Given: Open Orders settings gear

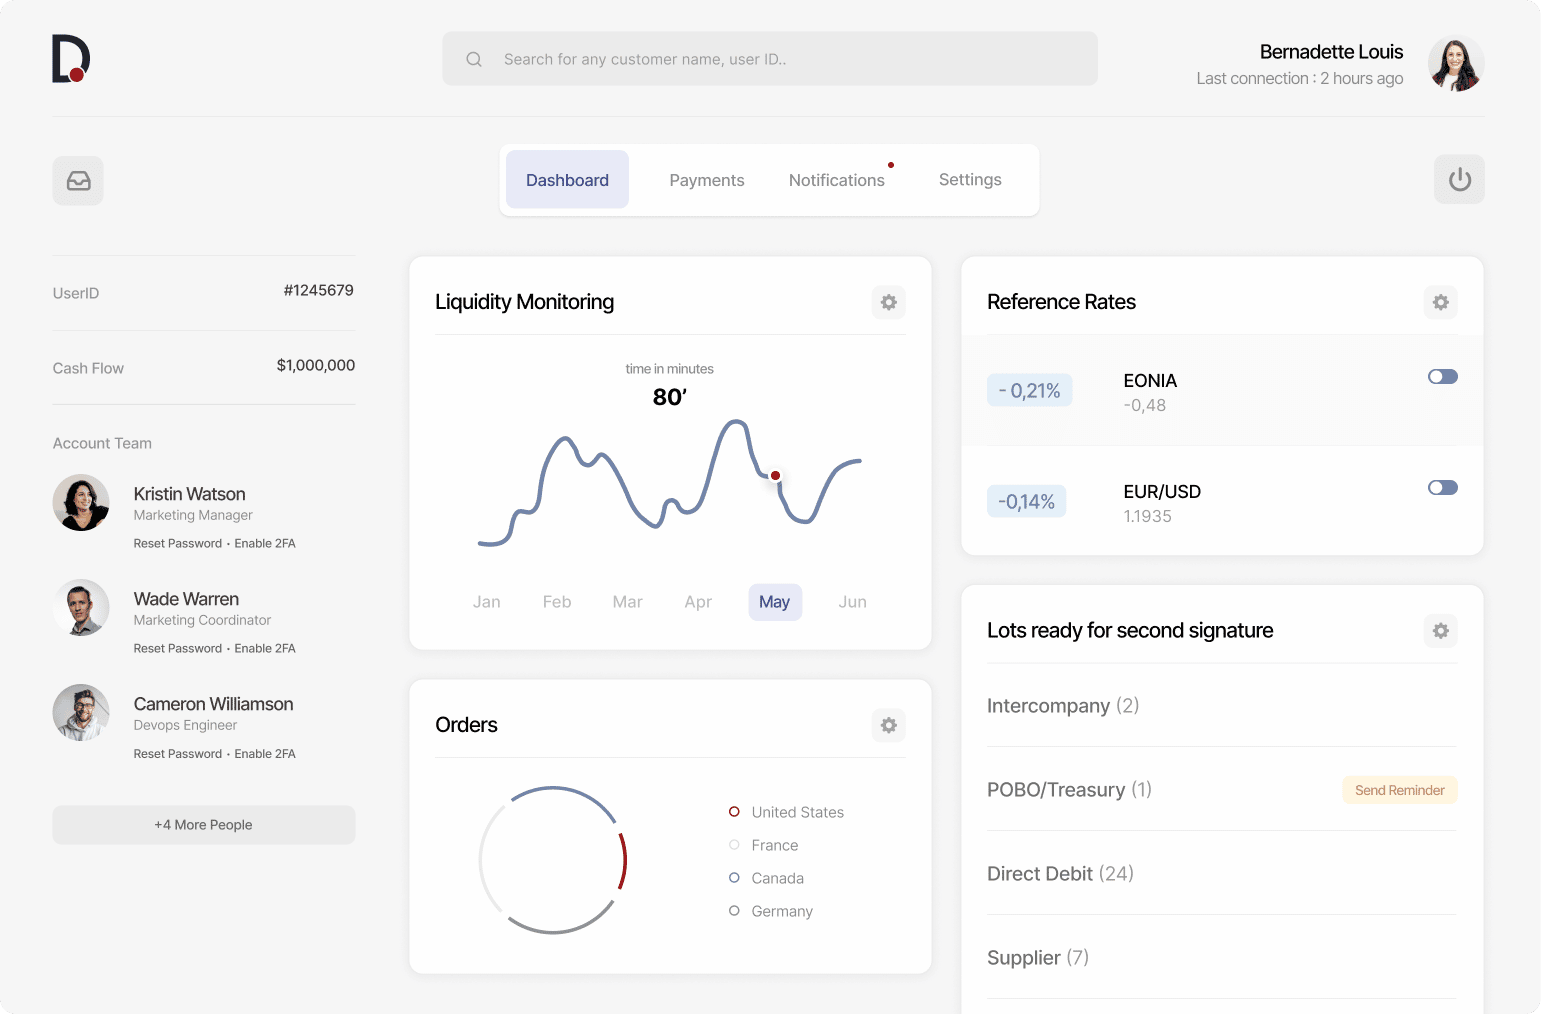Looking at the screenshot, I should tap(888, 725).
